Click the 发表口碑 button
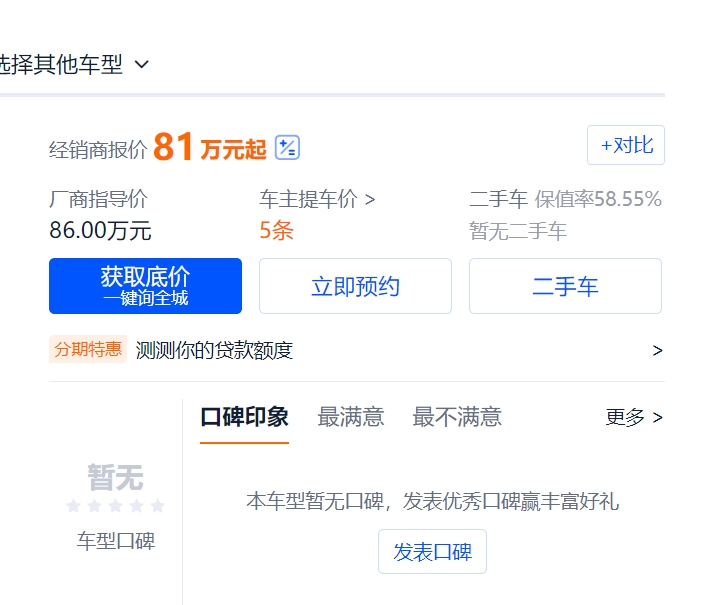 432,551
